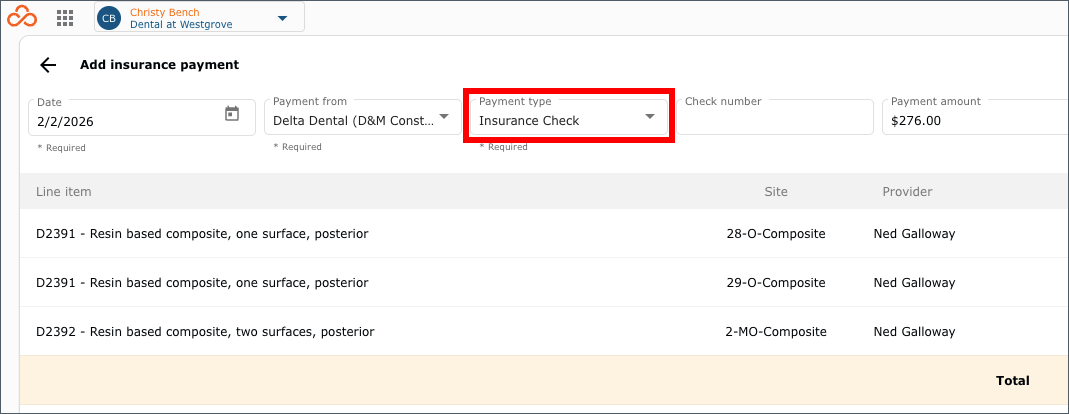Expand the Christy Bench account dropdown arrow
This screenshot has height=414, width=1069.
(282, 18)
